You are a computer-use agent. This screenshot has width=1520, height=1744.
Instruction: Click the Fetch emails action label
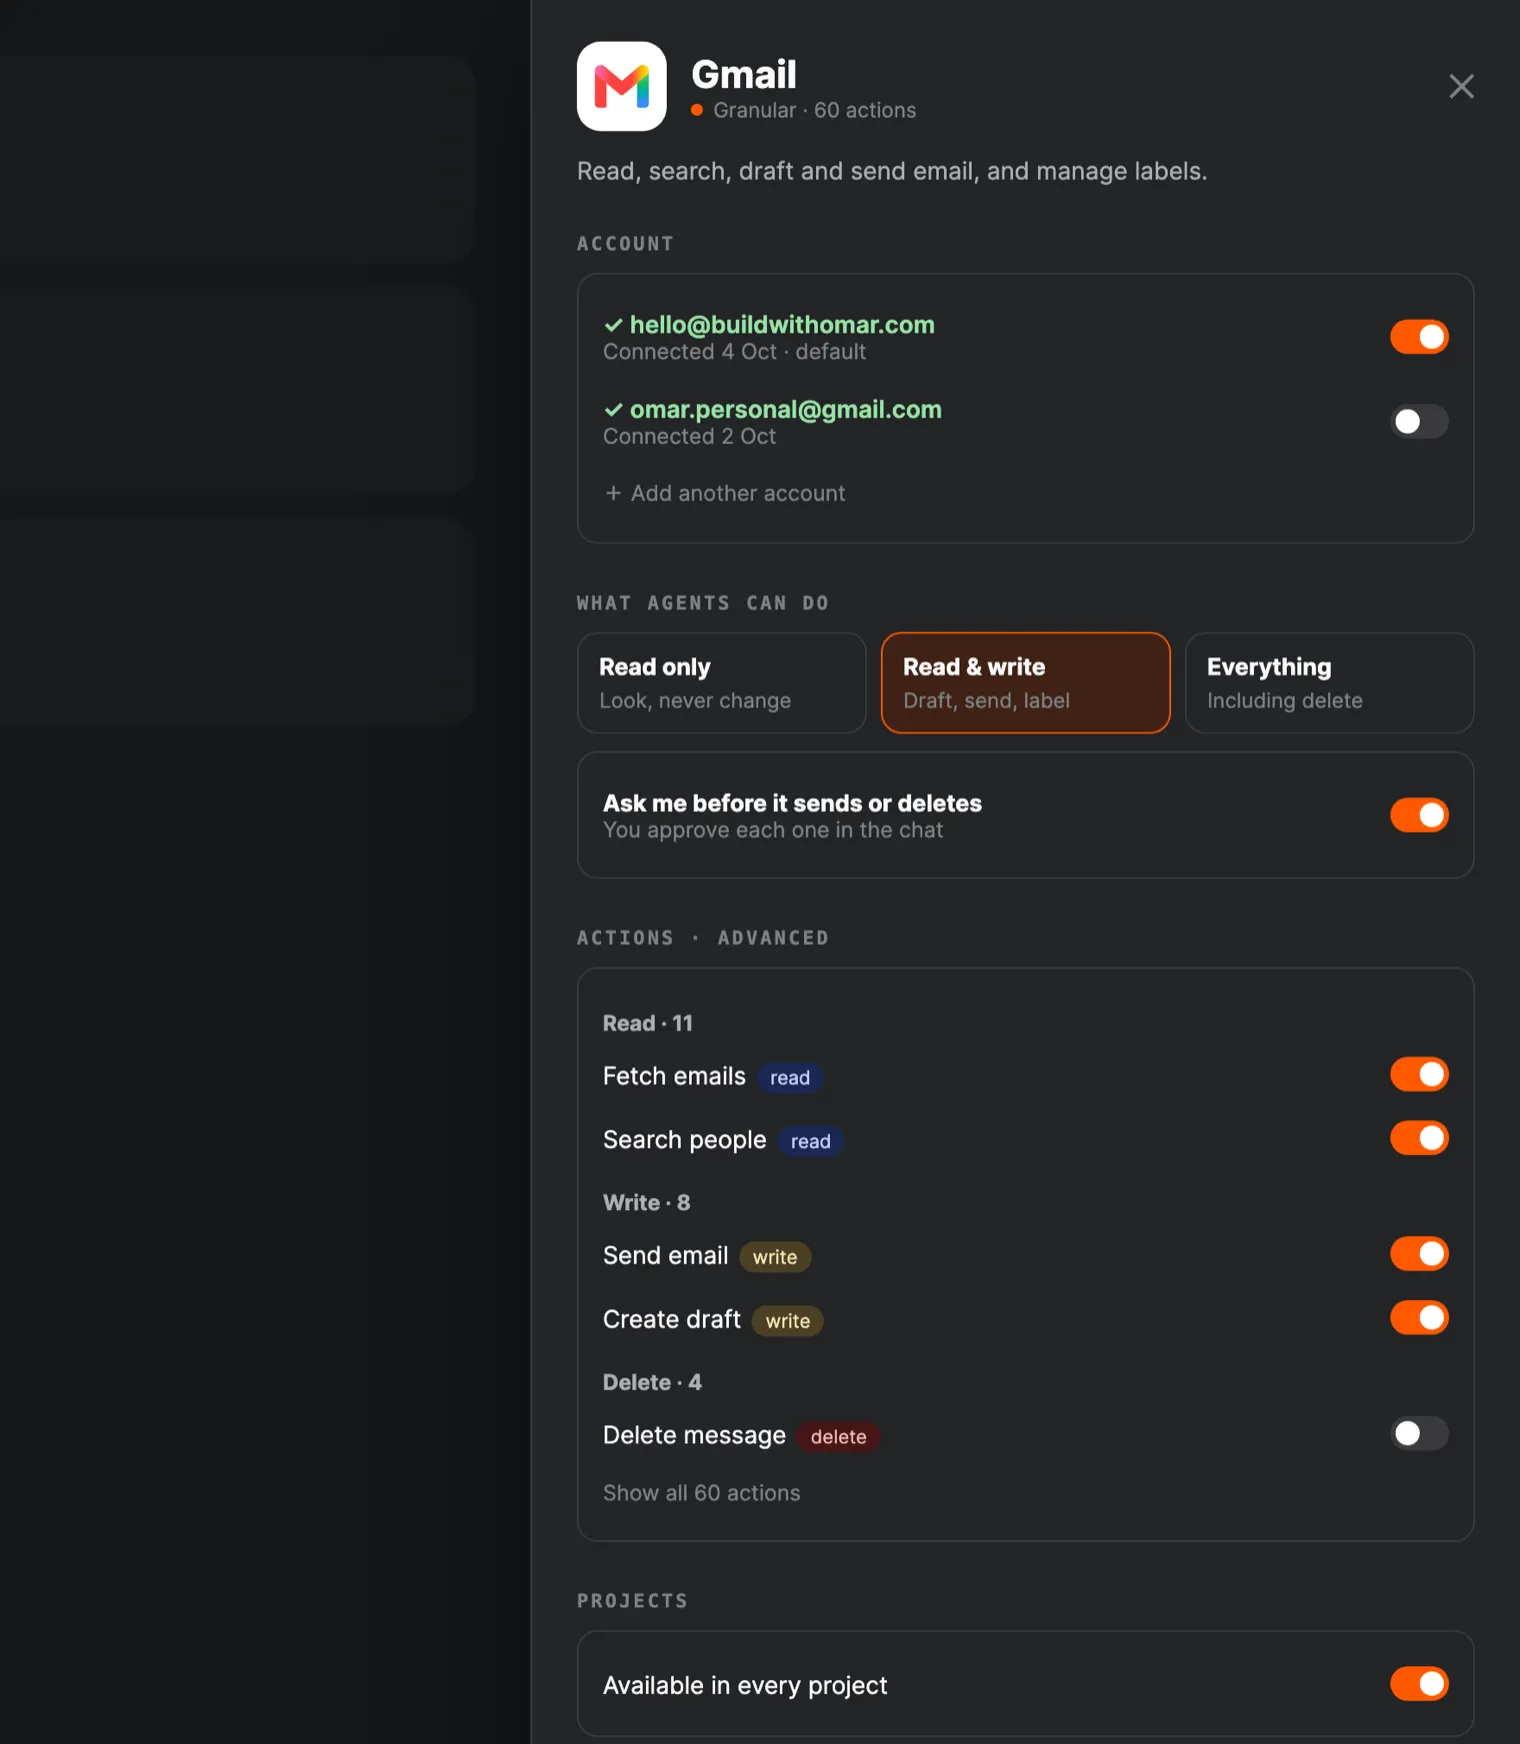(674, 1076)
